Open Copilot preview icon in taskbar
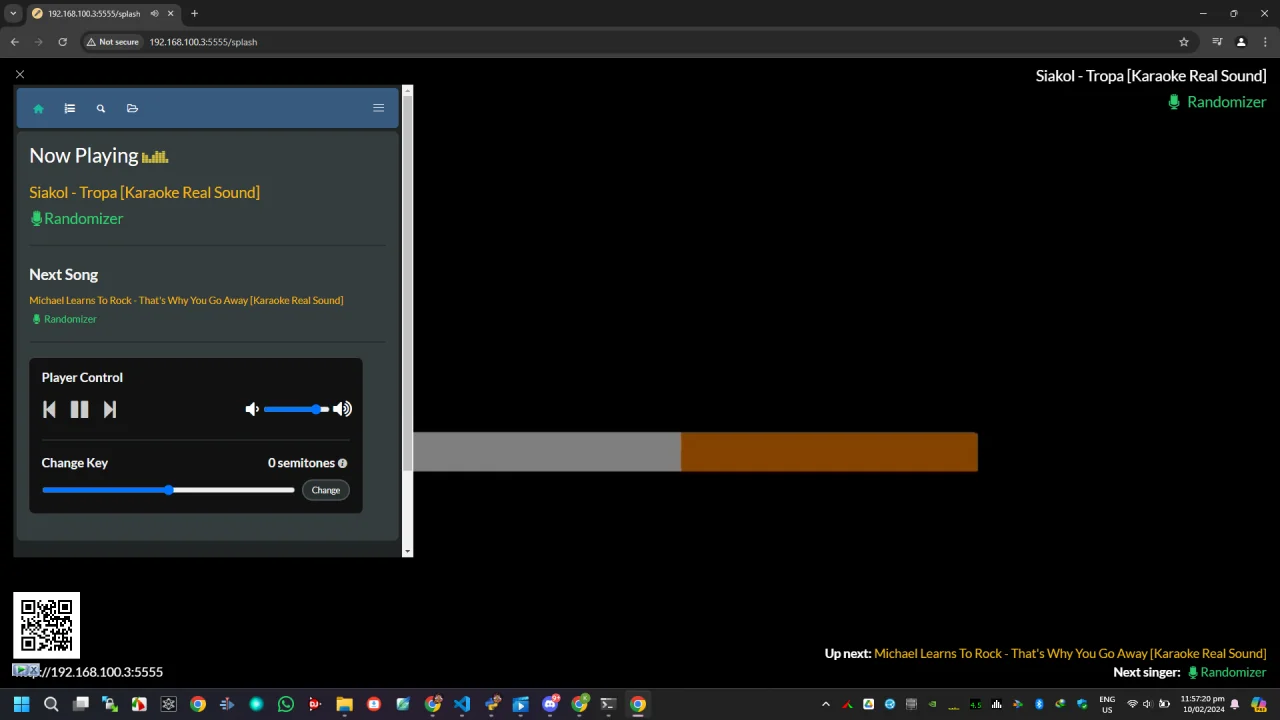 [1259, 704]
